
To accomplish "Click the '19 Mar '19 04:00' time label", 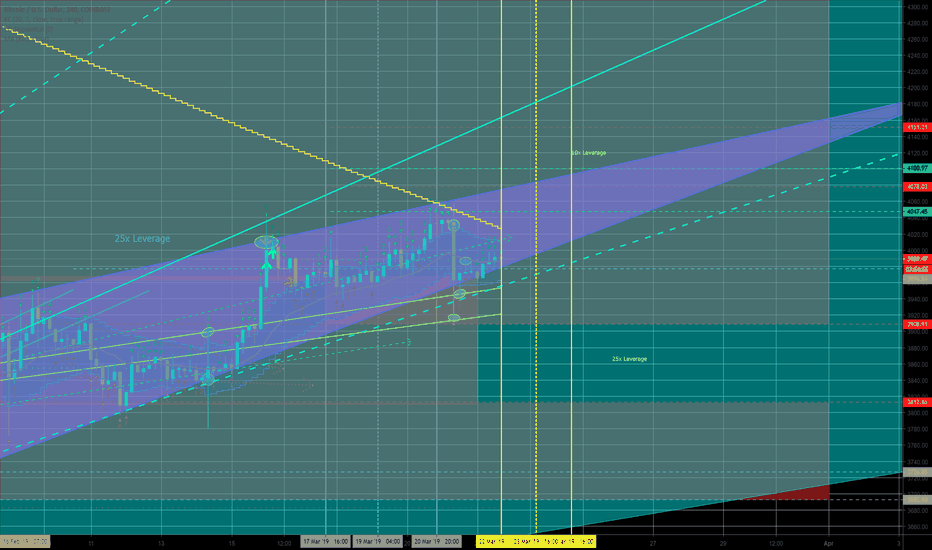I will [377, 542].
